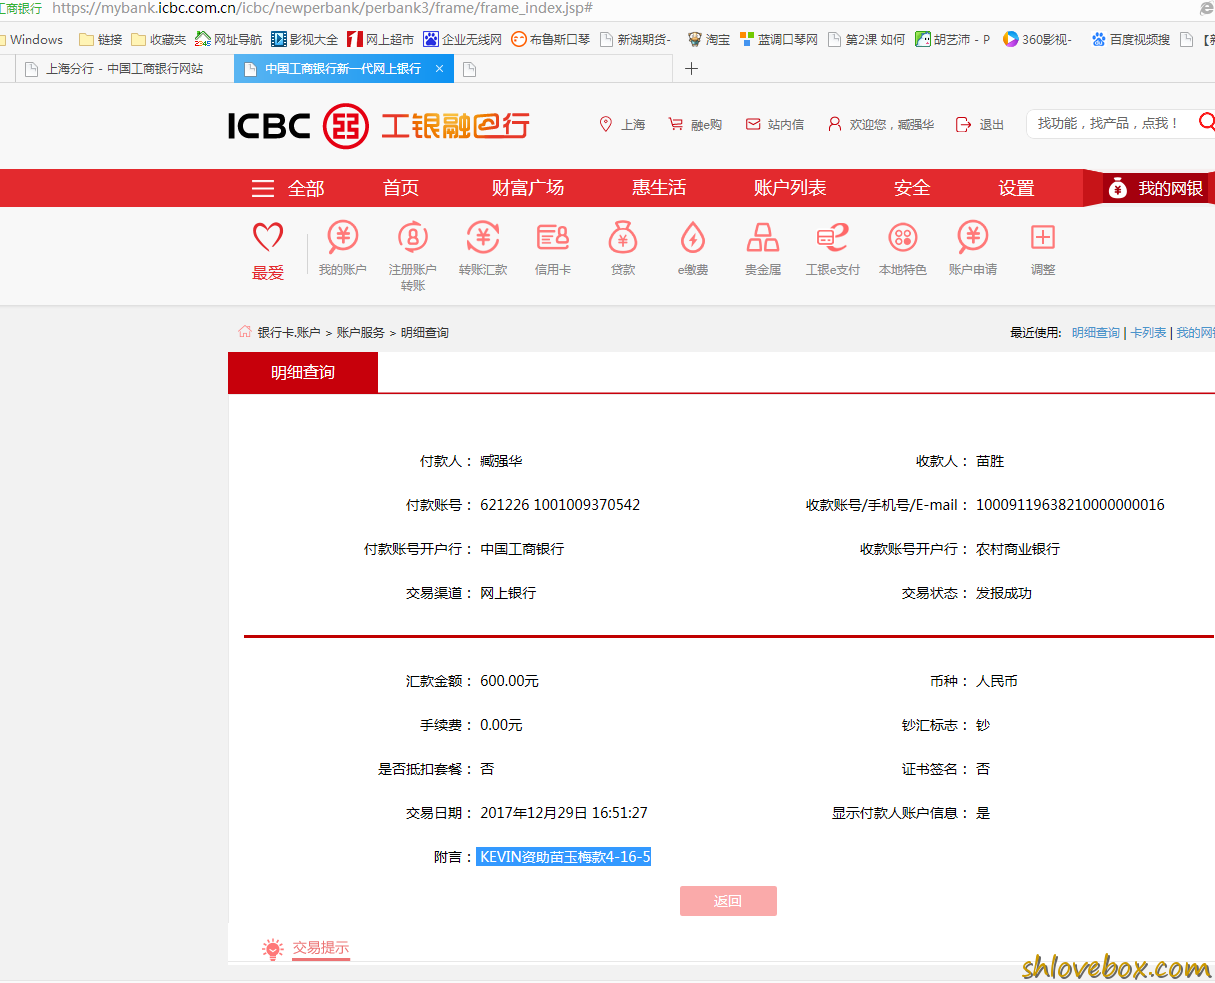Open the 贵金属 precious metals icon

coord(763,238)
